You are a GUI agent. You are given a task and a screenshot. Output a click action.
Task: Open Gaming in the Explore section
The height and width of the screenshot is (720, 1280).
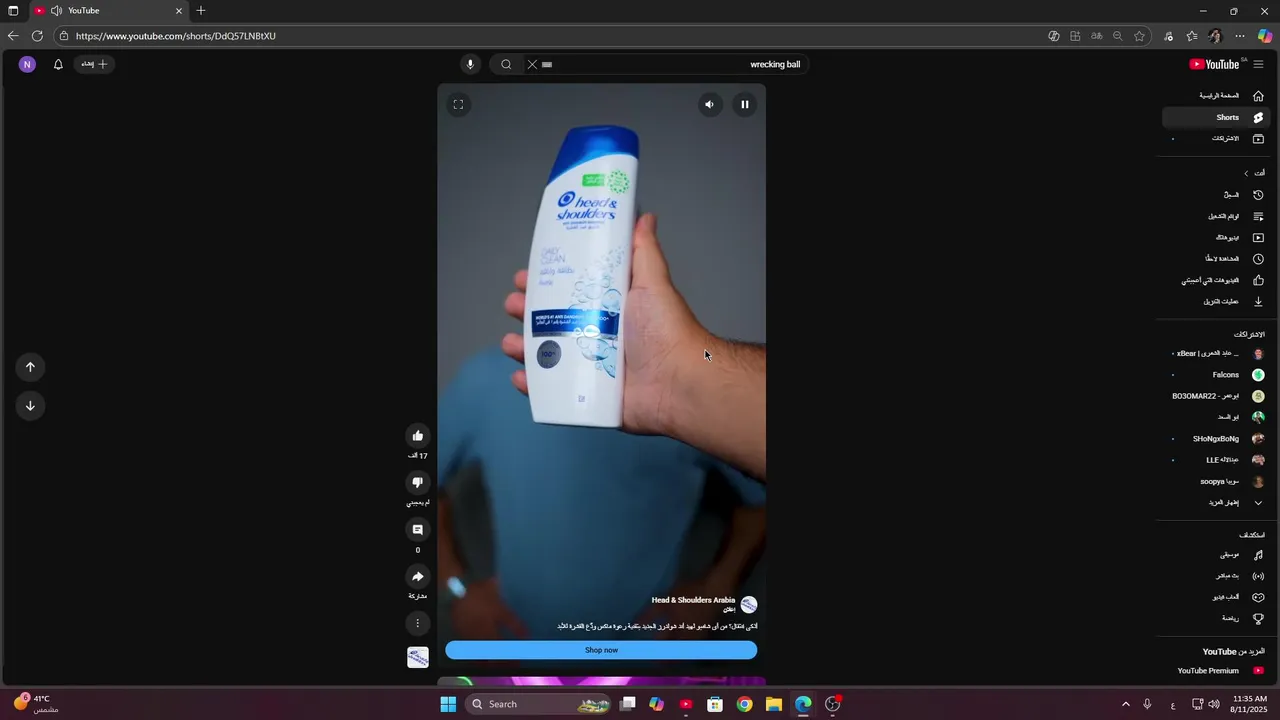pyautogui.click(x=1217, y=597)
